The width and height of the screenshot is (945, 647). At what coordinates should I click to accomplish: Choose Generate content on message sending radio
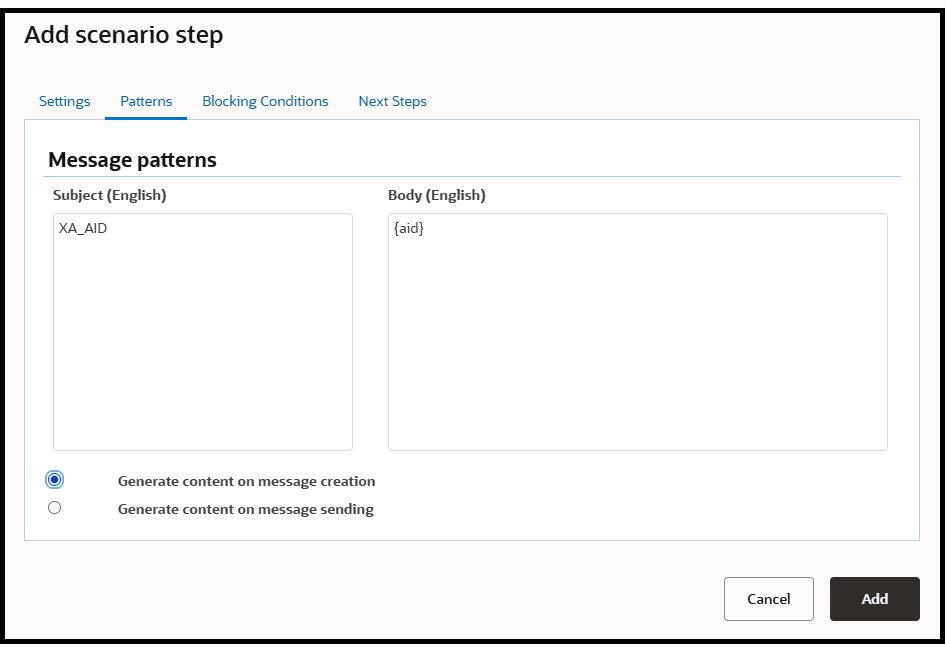coord(54,508)
